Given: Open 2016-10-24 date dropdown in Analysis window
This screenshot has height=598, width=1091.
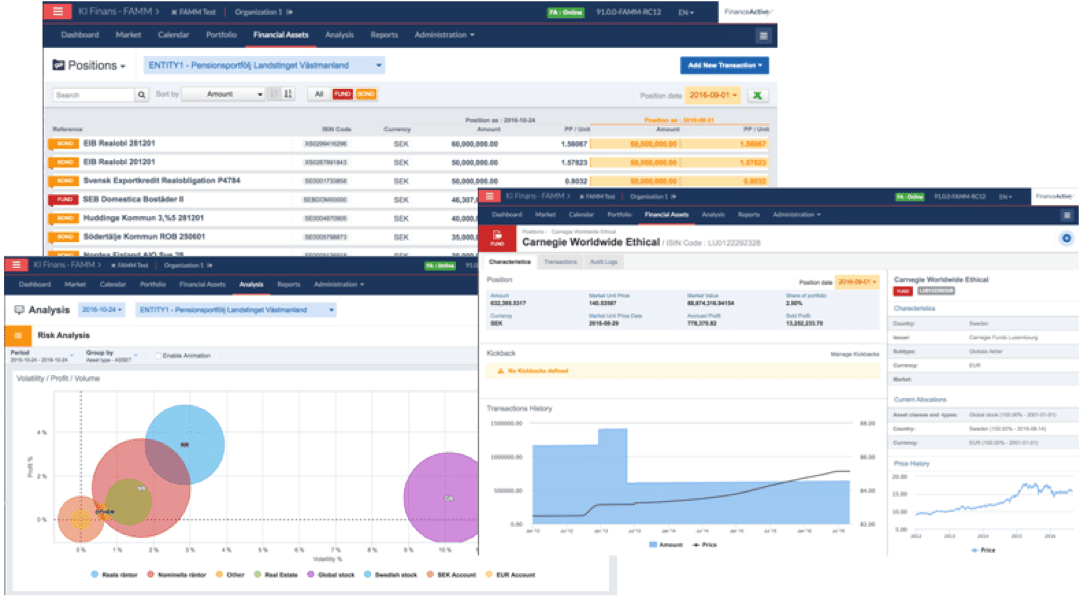Looking at the screenshot, I should (x=102, y=310).
